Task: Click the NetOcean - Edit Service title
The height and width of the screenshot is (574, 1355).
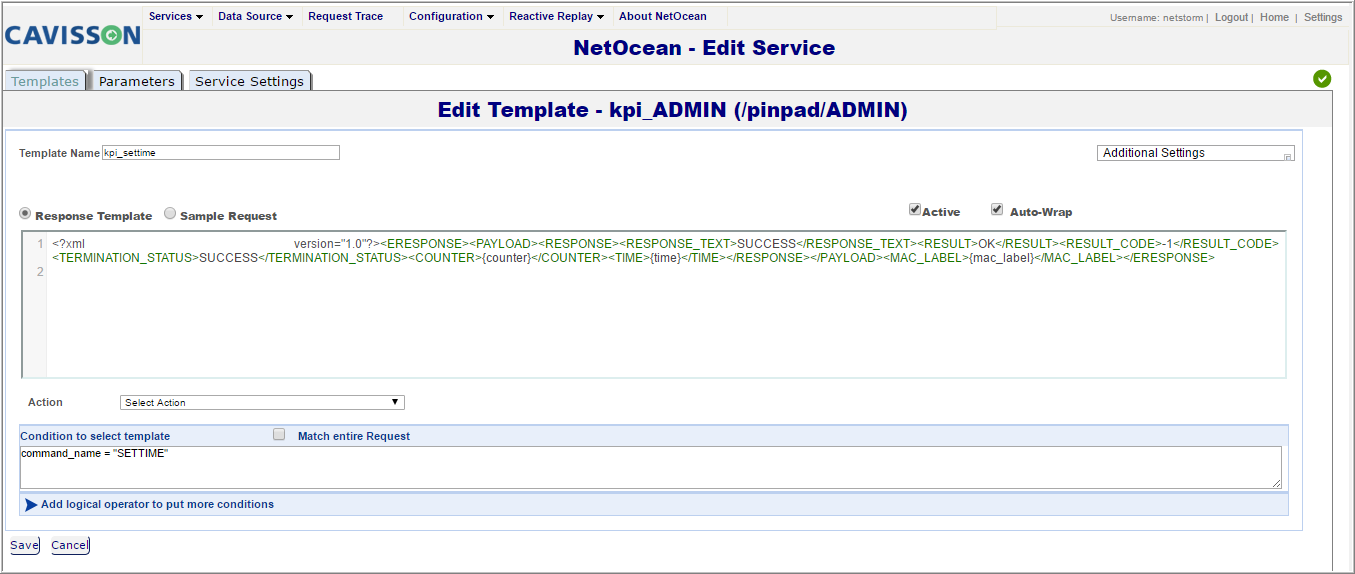Action: [704, 48]
